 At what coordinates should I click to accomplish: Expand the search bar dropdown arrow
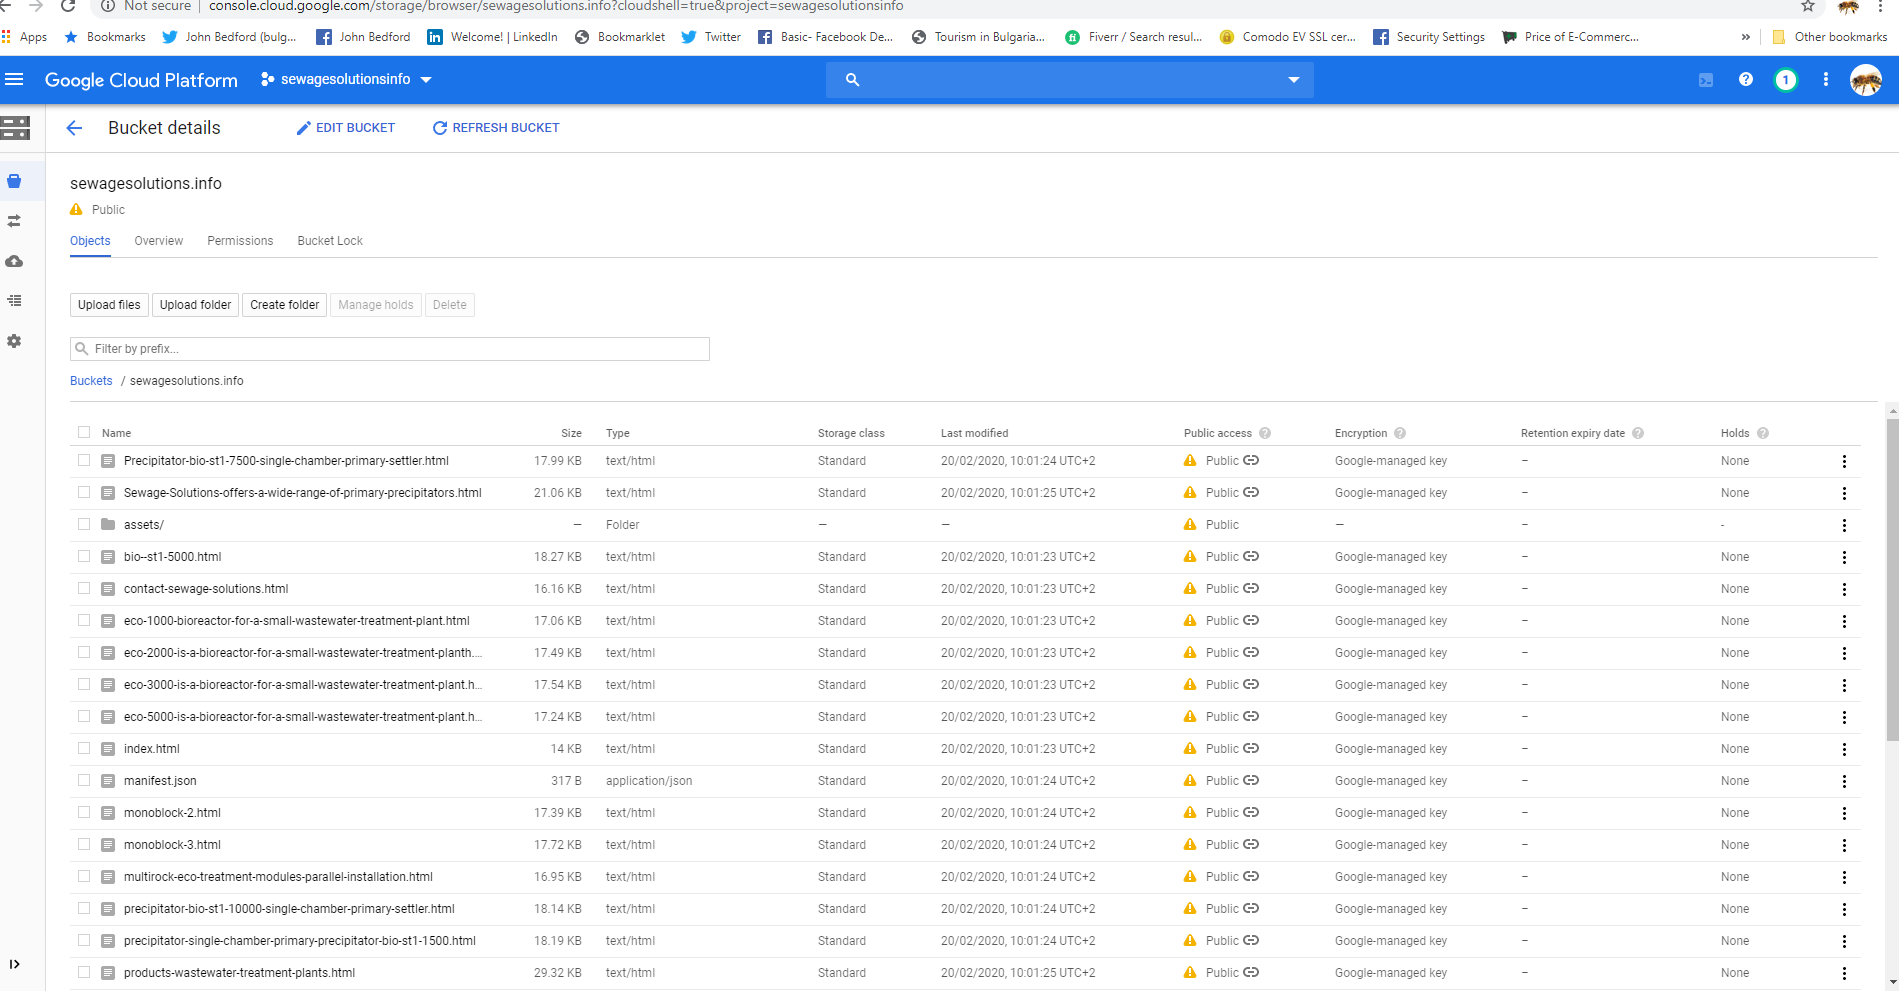[x=1293, y=80]
